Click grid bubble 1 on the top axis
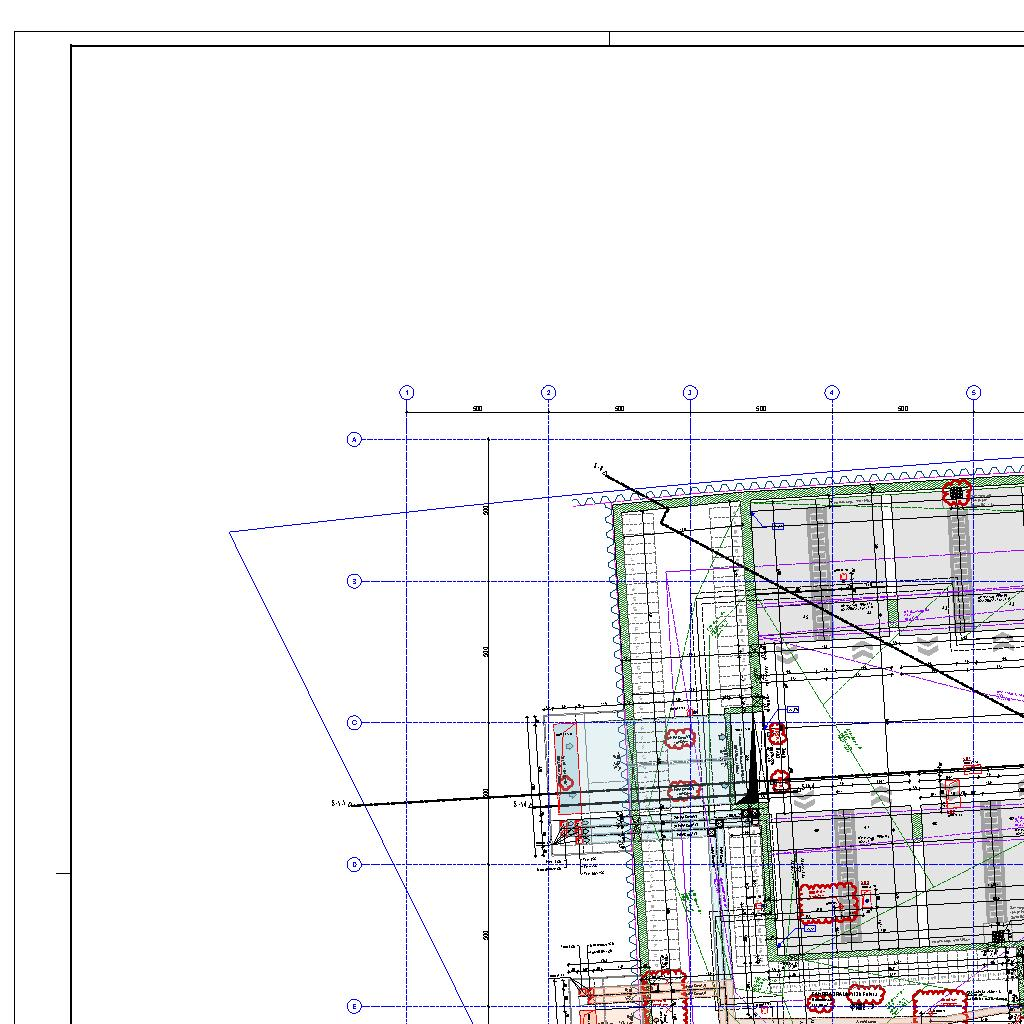 pyautogui.click(x=407, y=393)
